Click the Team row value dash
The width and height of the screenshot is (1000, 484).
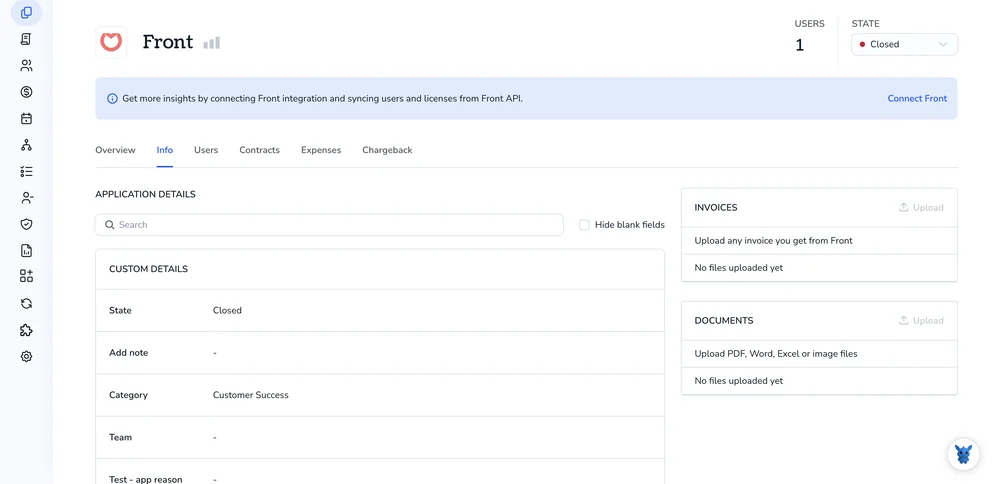coord(215,437)
